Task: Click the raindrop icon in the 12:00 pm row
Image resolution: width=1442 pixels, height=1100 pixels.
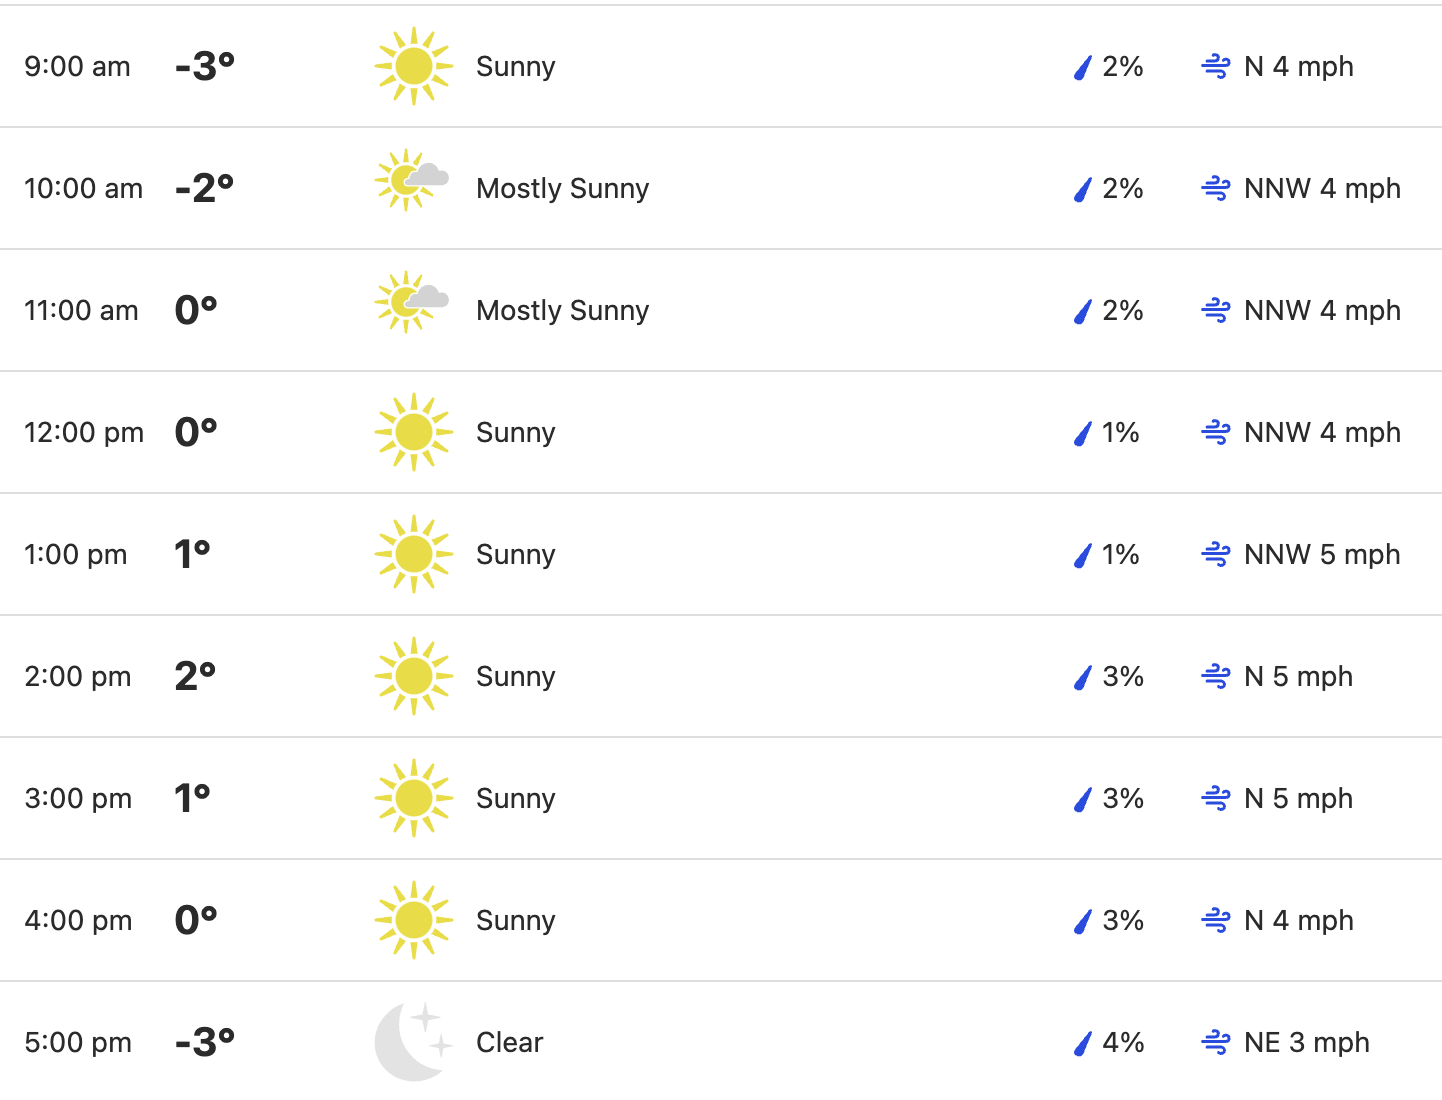Action: (x=1082, y=433)
